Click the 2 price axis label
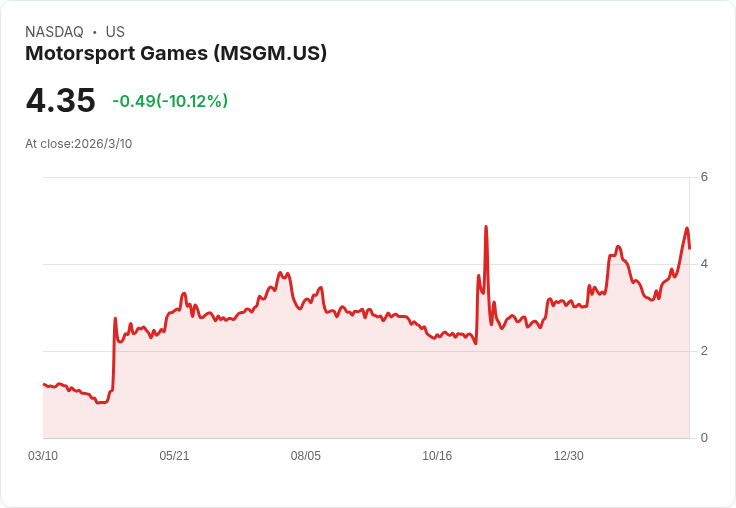Viewport: 736px width, 508px height. coord(704,351)
